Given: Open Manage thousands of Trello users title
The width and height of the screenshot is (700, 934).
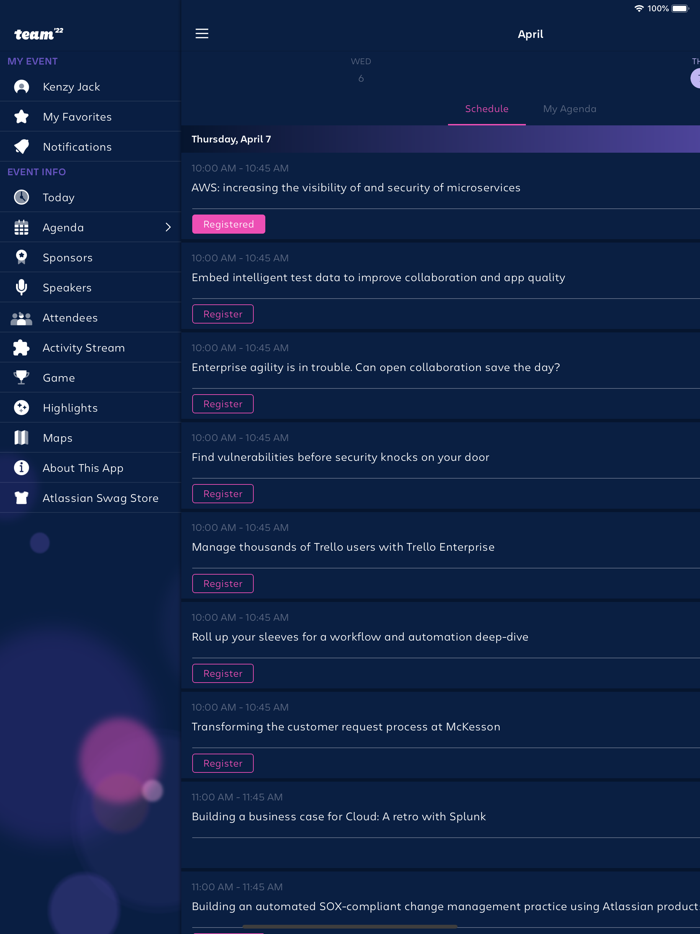Looking at the screenshot, I should (343, 547).
